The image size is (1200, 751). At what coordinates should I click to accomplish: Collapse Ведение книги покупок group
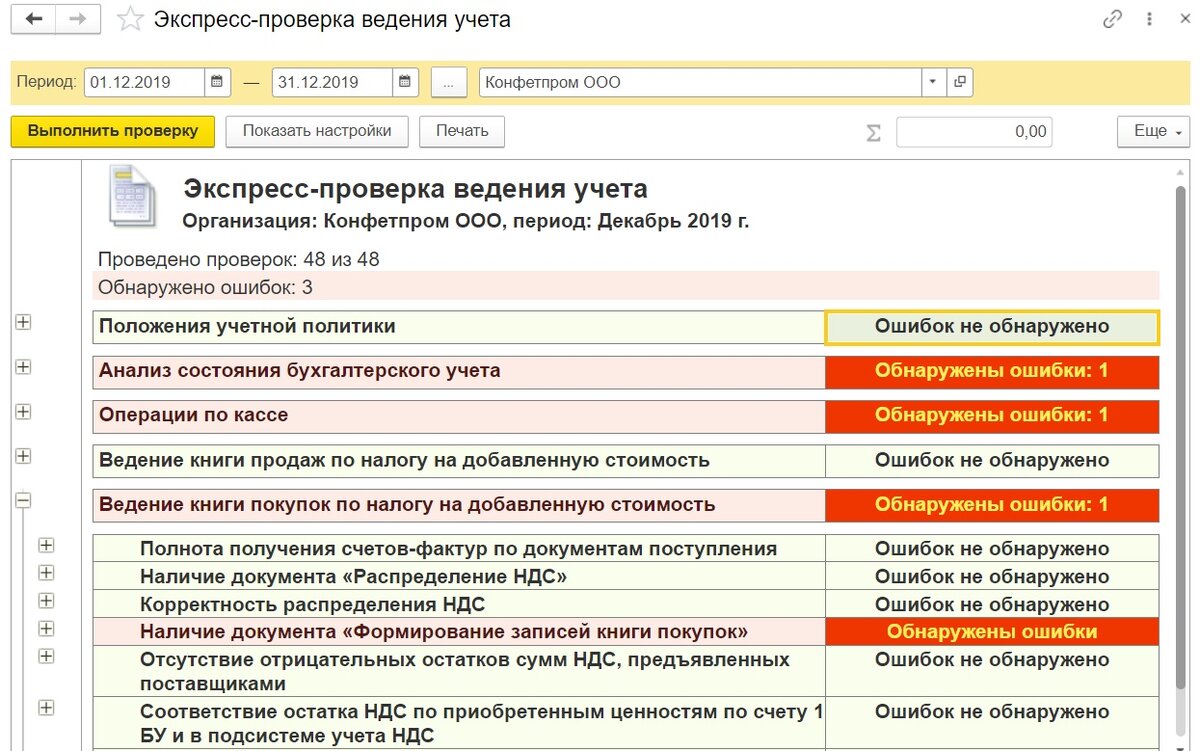pos(24,500)
